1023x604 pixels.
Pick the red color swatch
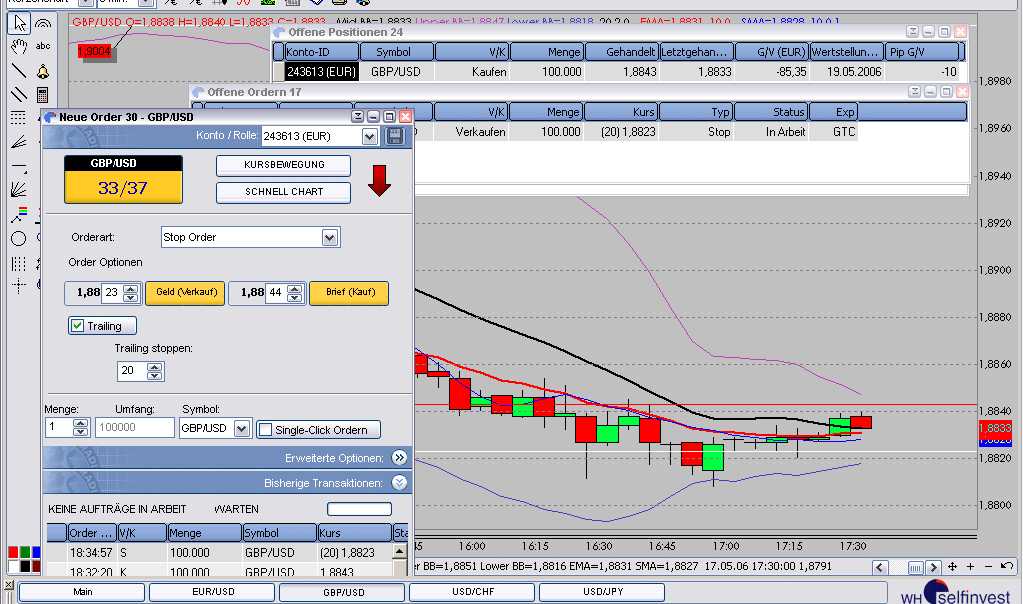13,552
